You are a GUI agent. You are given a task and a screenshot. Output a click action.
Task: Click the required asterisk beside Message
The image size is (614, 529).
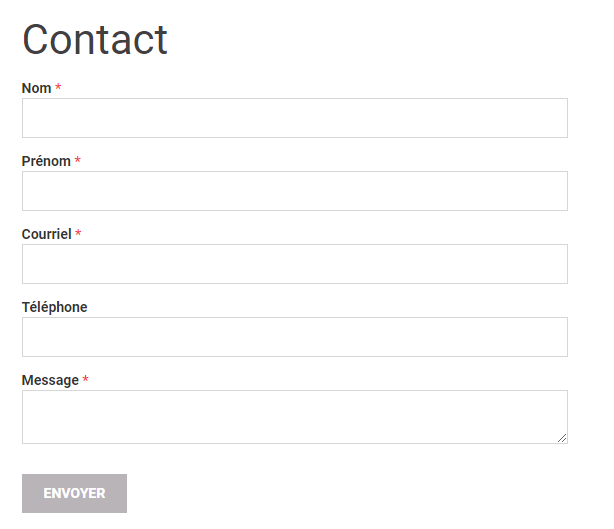point(86,380)
